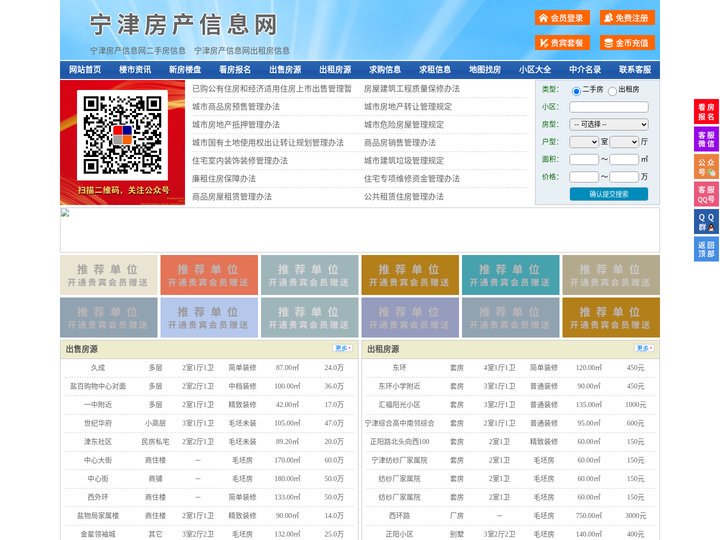Select the 出租房 radio button
The height and width of the screenshot is (540, 720).
click(x=612, y=91)
